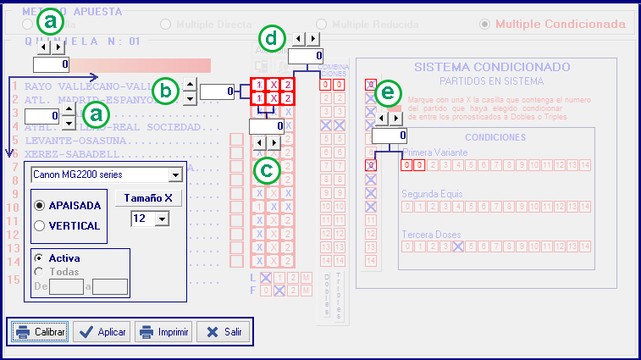Click right arrow of stepper d
This screenshot has height=360, width=641.
[x=314, y=39]
